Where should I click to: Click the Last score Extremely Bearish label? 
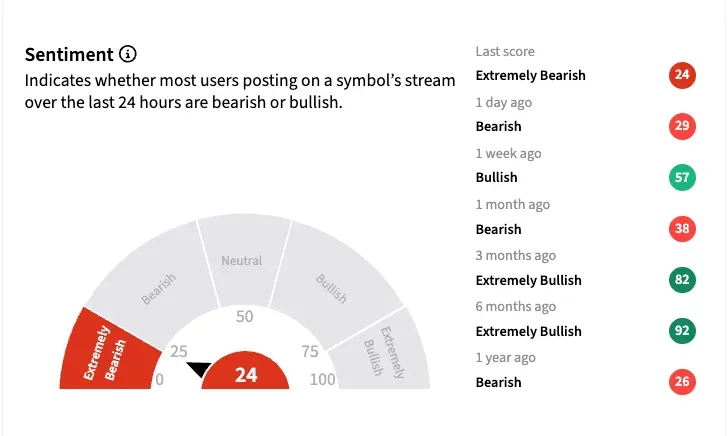530,75
